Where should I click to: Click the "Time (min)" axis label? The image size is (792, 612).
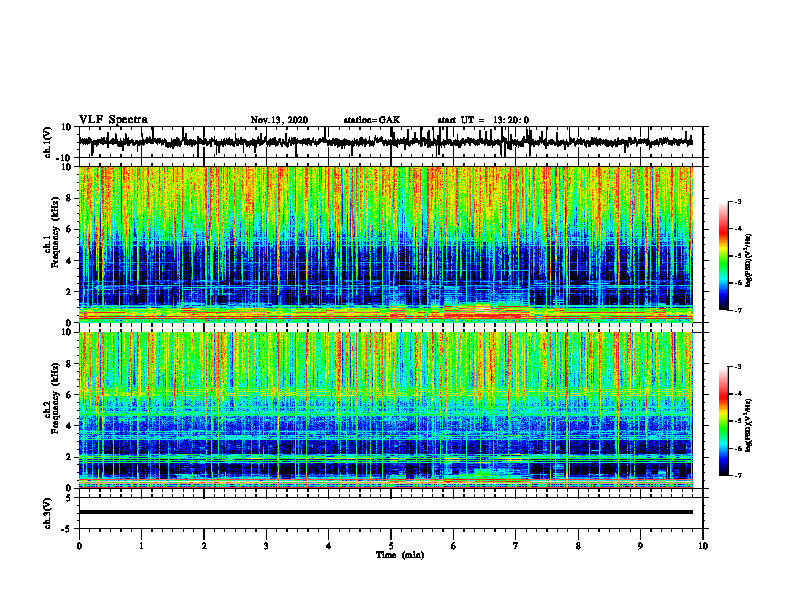tap(400, 555)
